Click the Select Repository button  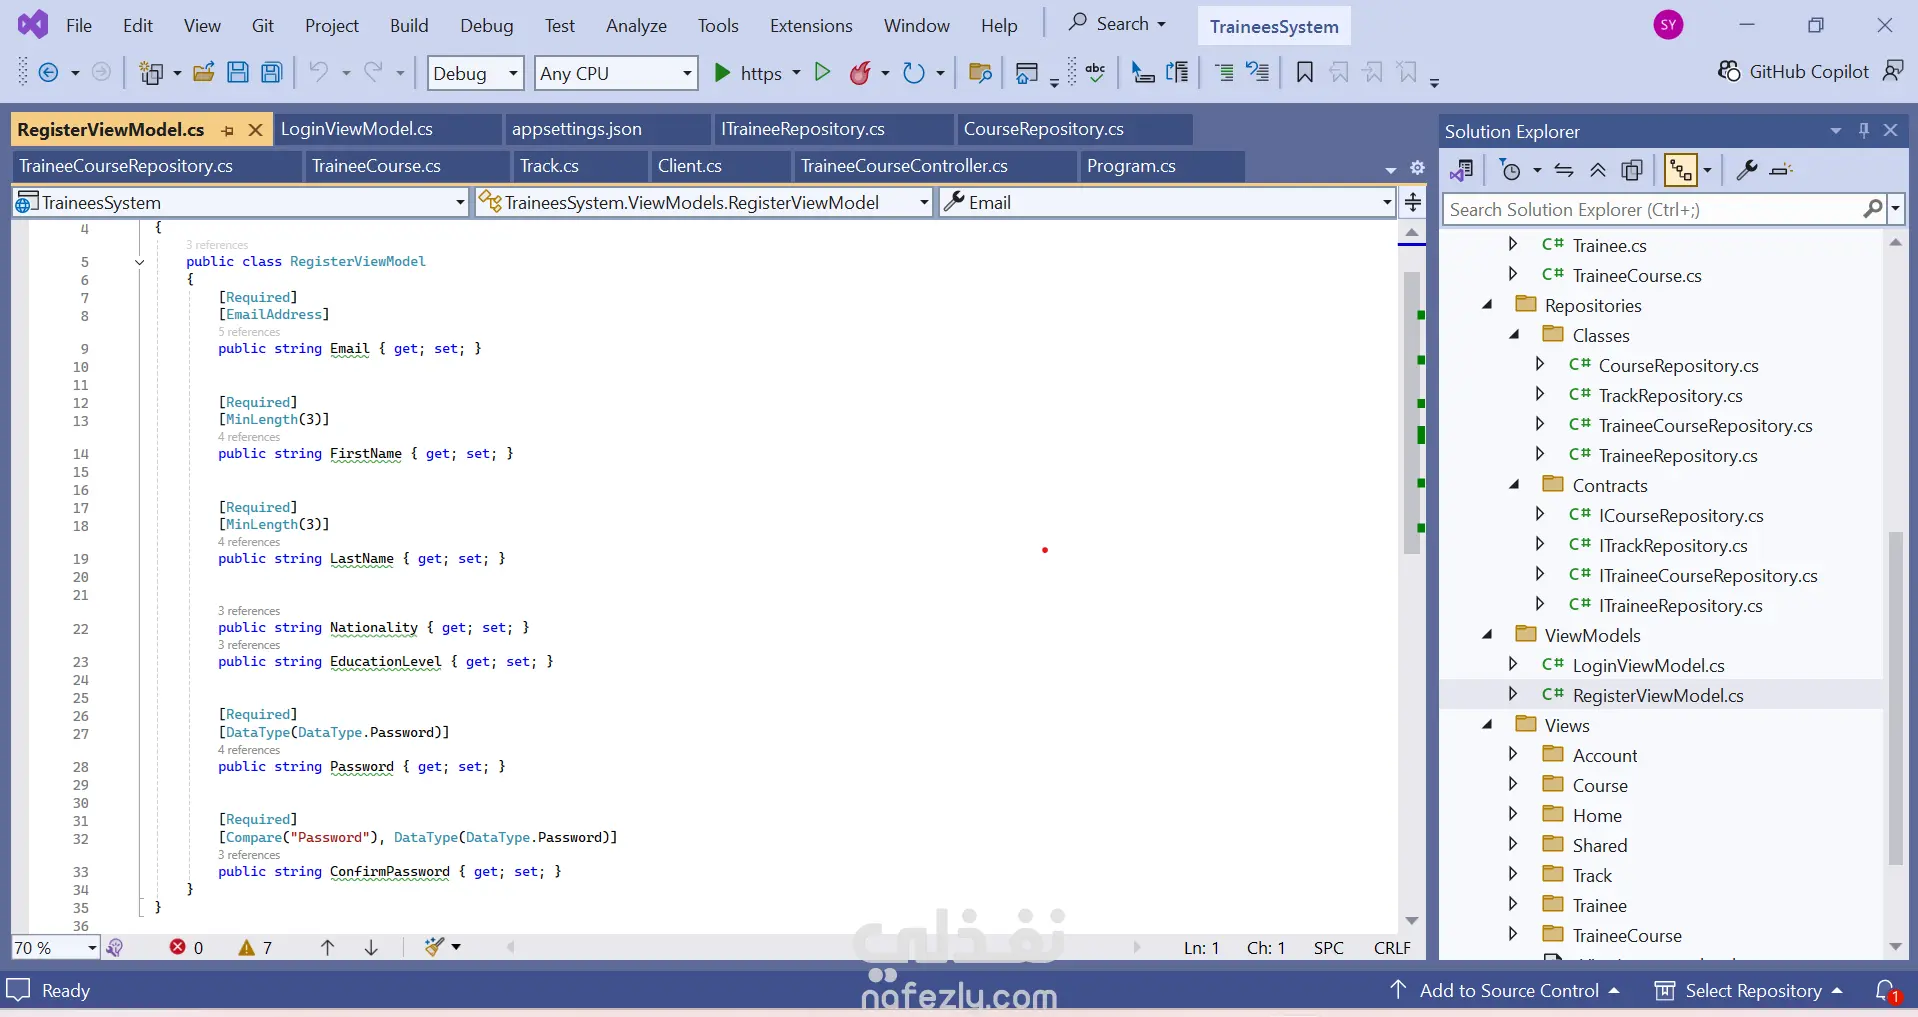click(1748, 991)
